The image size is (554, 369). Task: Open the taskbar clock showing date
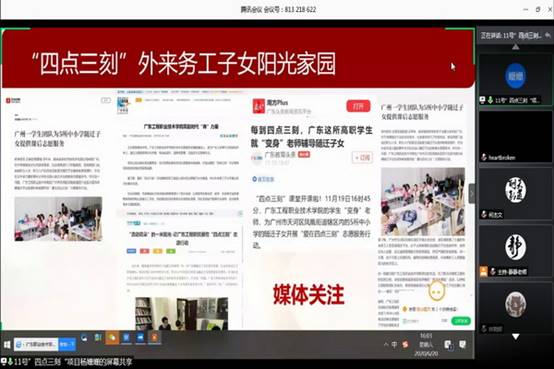click(x=426, y=344)
